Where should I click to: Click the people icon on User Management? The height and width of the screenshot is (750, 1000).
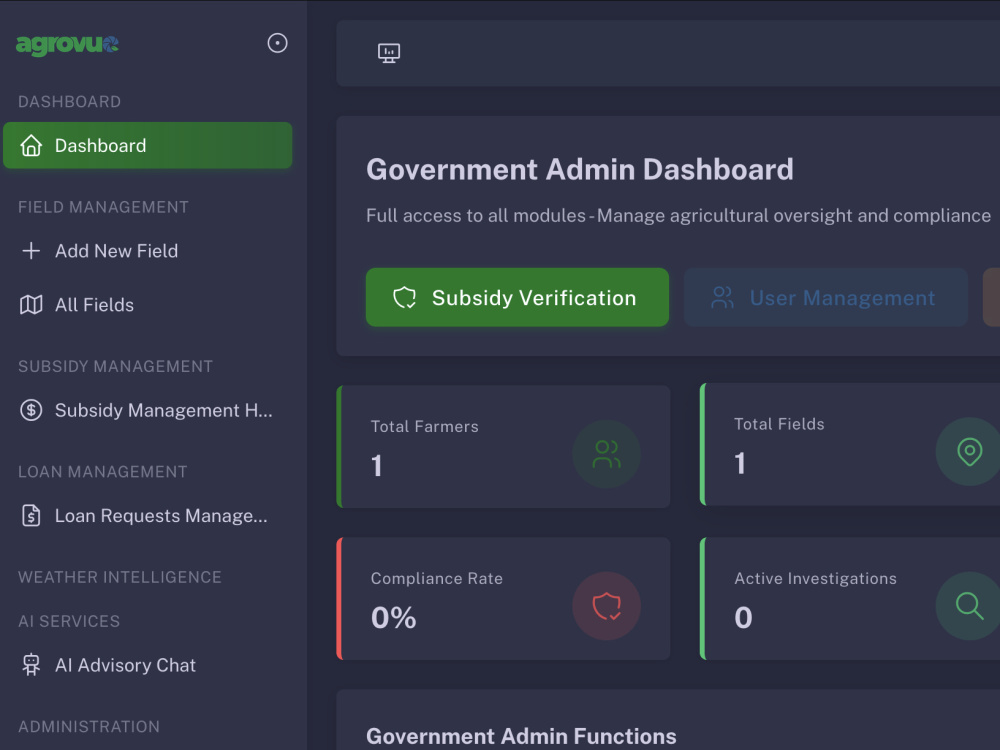pos(723,297)
